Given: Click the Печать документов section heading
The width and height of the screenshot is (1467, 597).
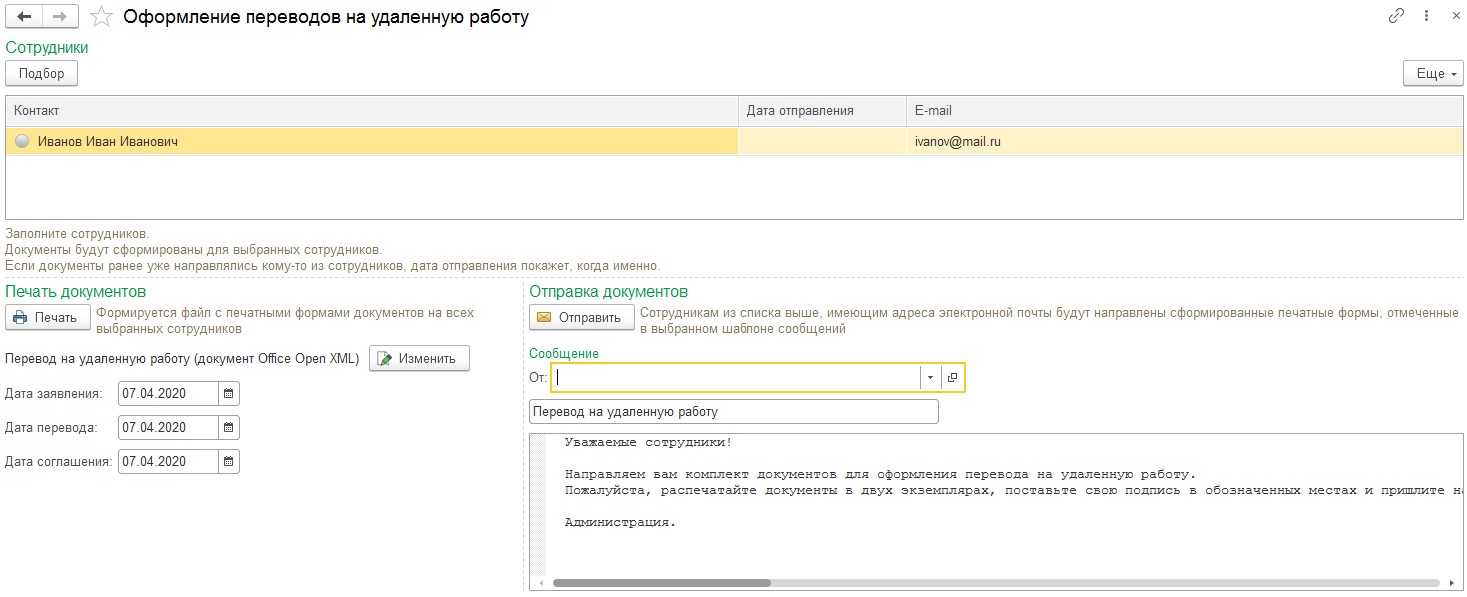Looking at the screenshot, I should [x=76, y=291].
